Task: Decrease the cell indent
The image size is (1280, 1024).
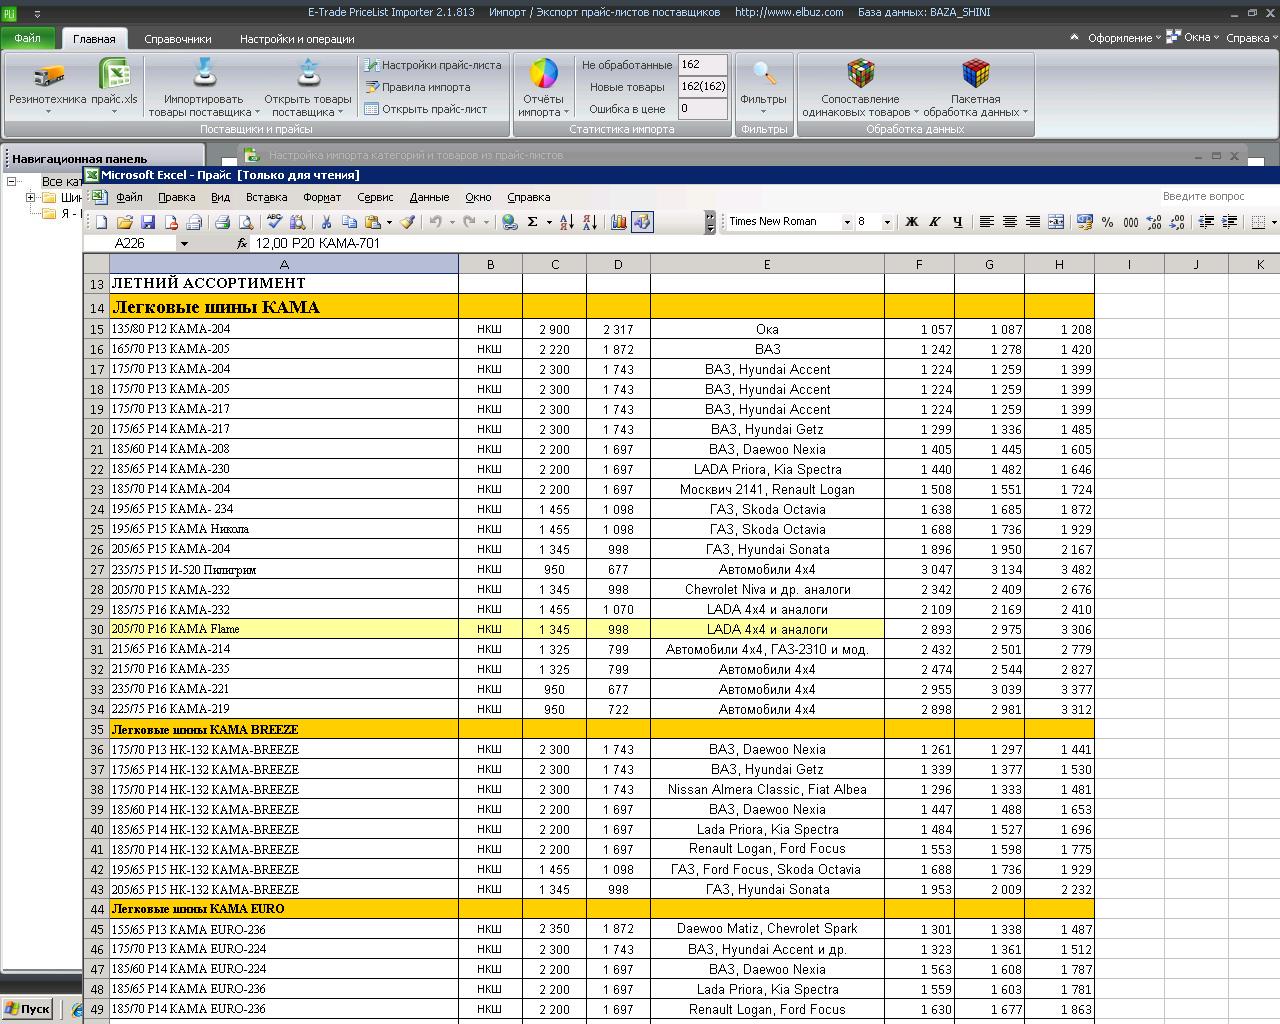Action: click(x=1206, y=222)
